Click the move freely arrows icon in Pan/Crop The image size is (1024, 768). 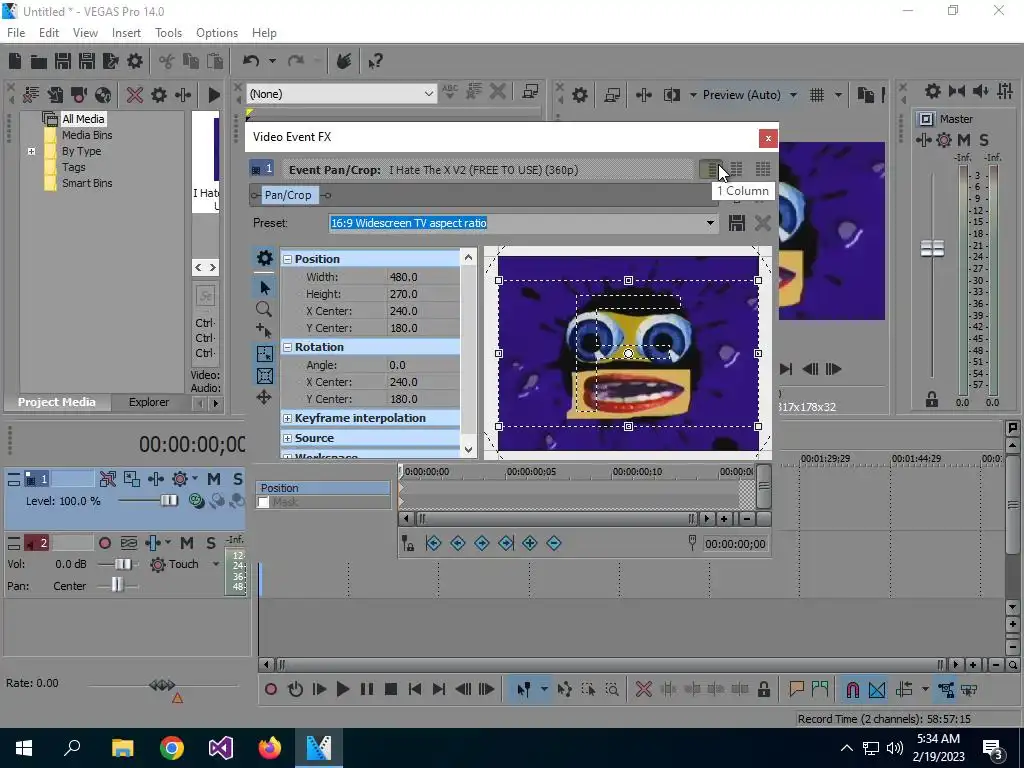pyautogui.click(x=264, y=397)
